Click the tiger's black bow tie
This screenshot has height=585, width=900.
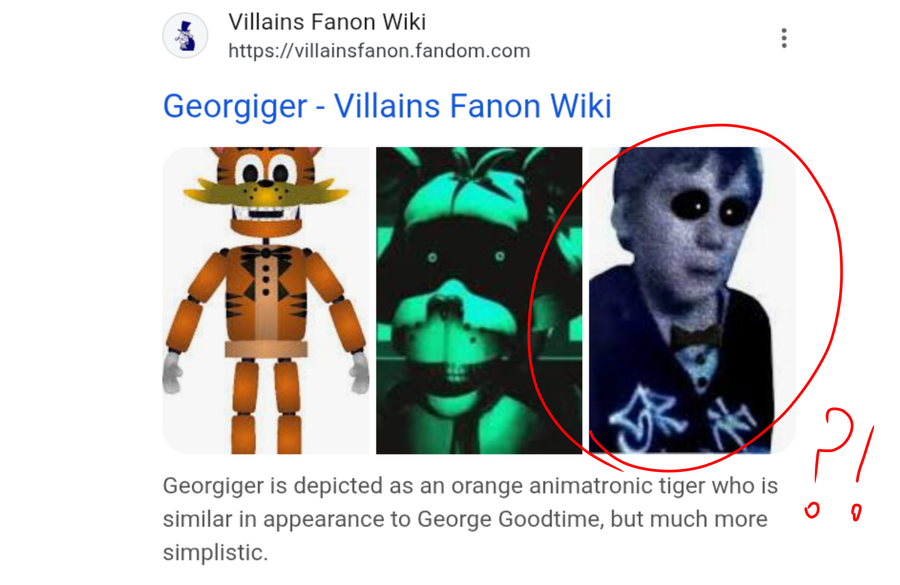pos(265,255)
